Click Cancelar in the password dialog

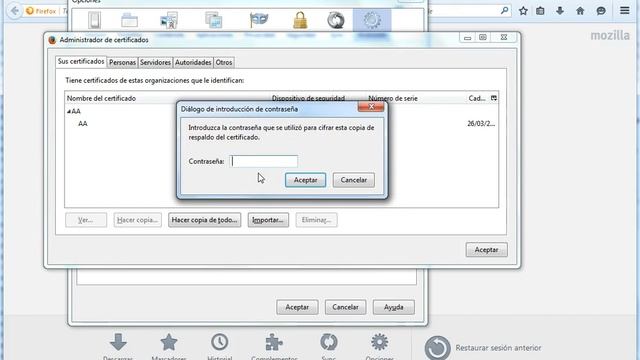point(353,180)
